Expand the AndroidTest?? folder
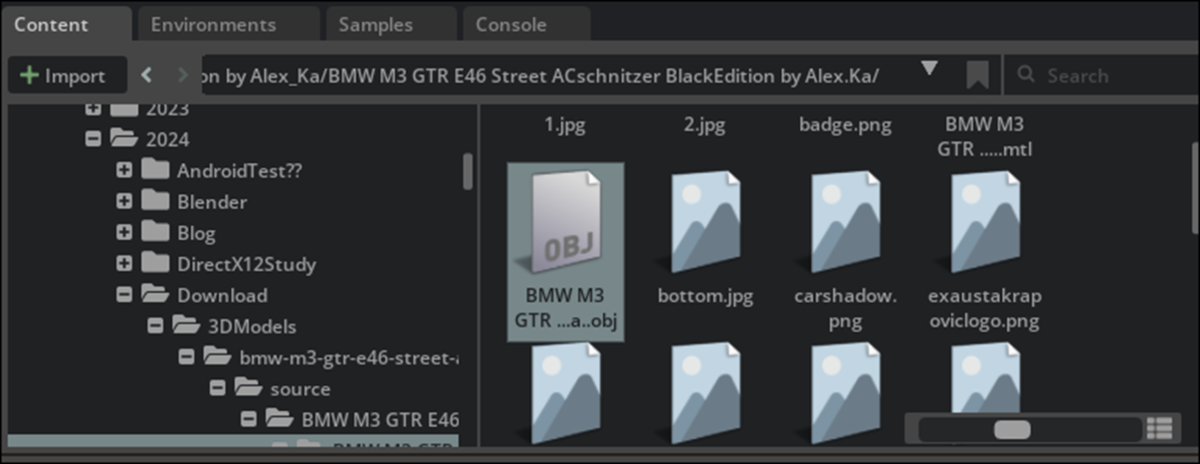1200x464 pixels. tap(124, 171)
